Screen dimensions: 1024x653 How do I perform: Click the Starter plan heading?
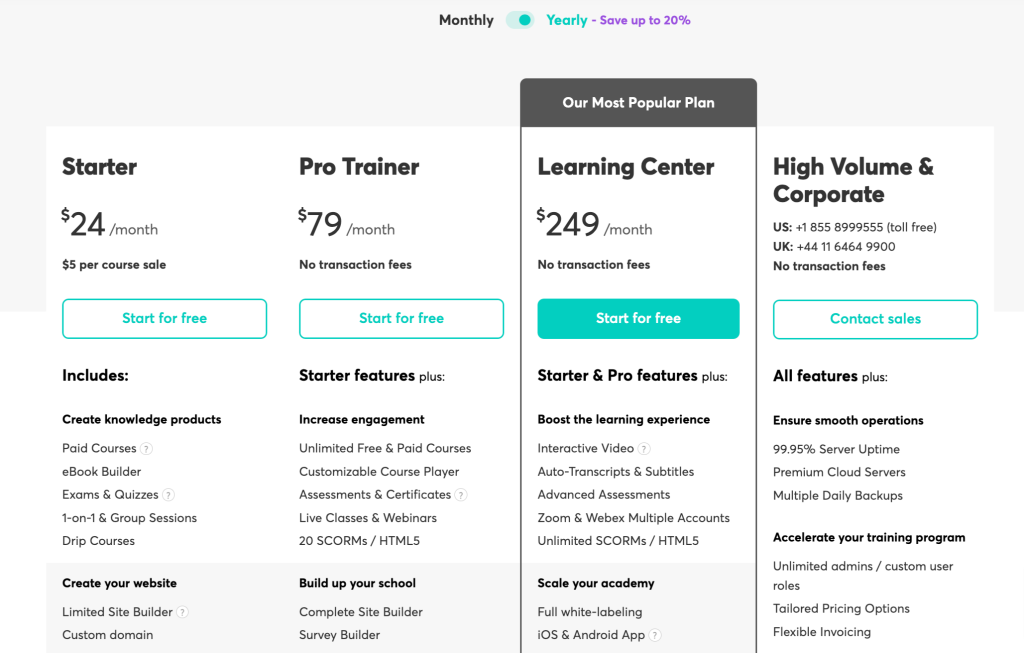[99, 167]
